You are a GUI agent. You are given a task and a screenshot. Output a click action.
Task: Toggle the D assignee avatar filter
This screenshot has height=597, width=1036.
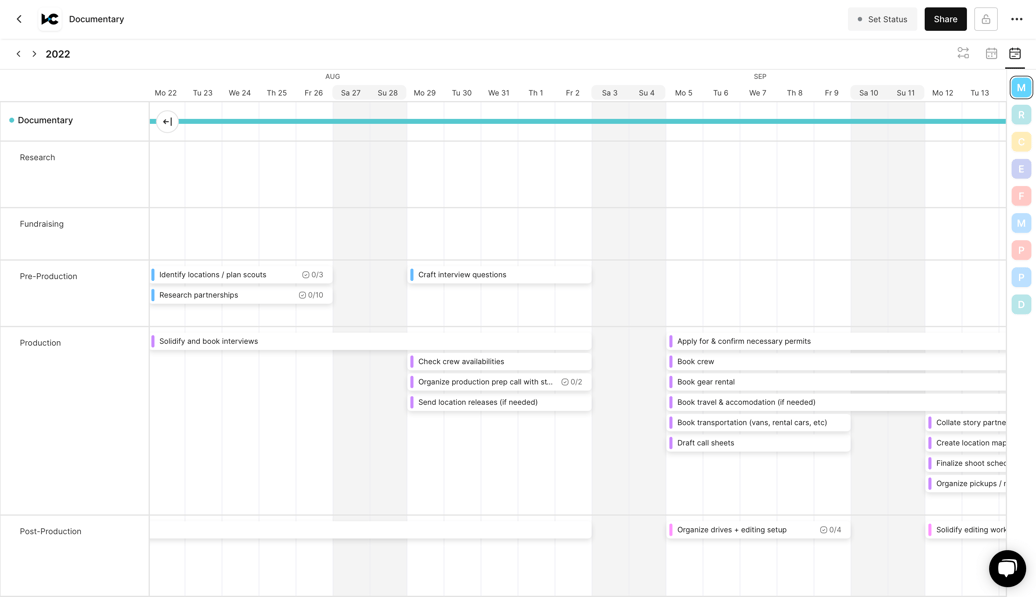(x=1021, y=303)
